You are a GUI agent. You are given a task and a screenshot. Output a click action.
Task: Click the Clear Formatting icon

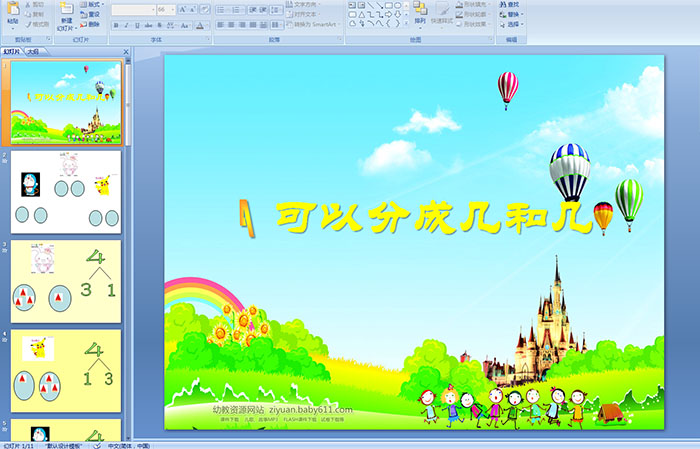[203, 9]
